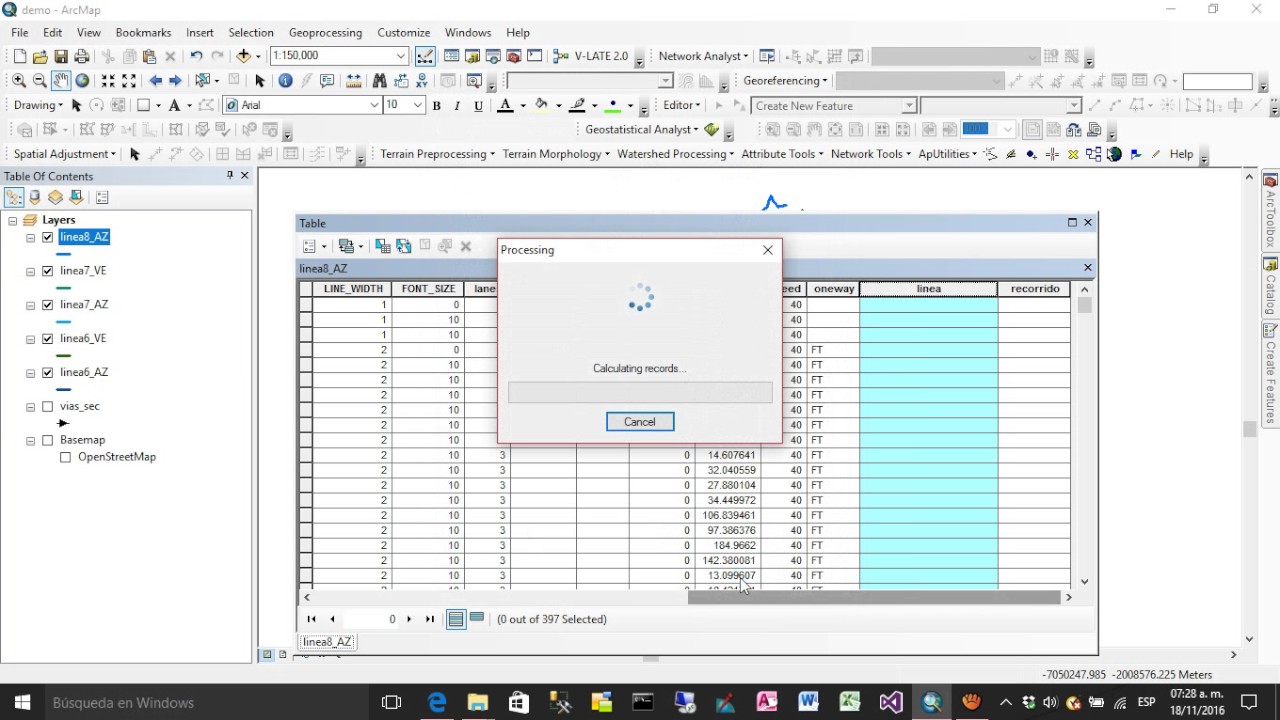Open font color A swatch
Screen dimensions: 1280x720
pyautogui.click(x=506, y=105)
